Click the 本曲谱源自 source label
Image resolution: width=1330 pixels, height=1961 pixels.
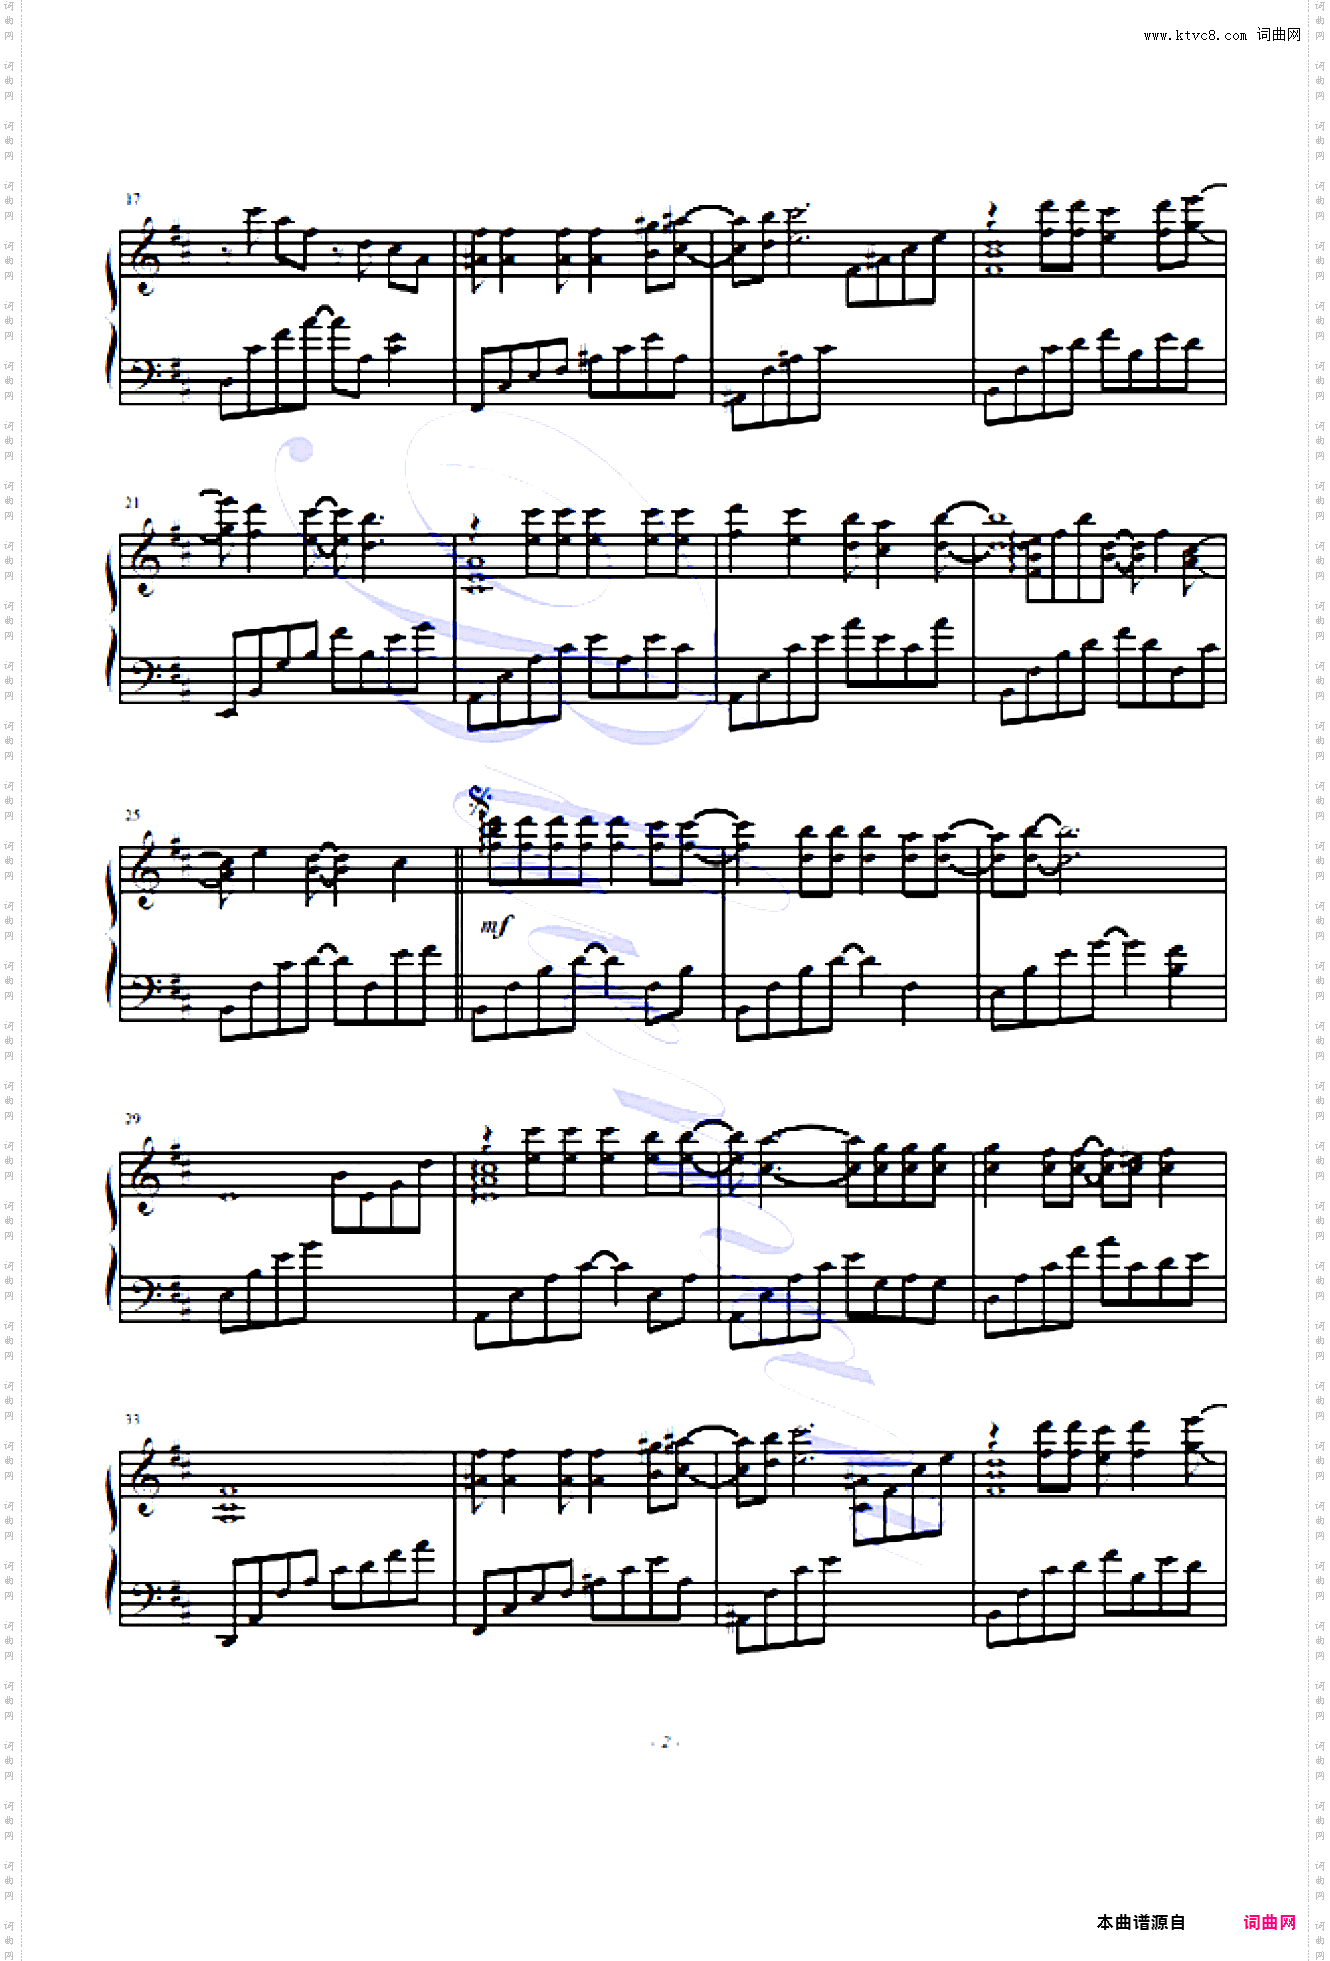(1141, 1922)
